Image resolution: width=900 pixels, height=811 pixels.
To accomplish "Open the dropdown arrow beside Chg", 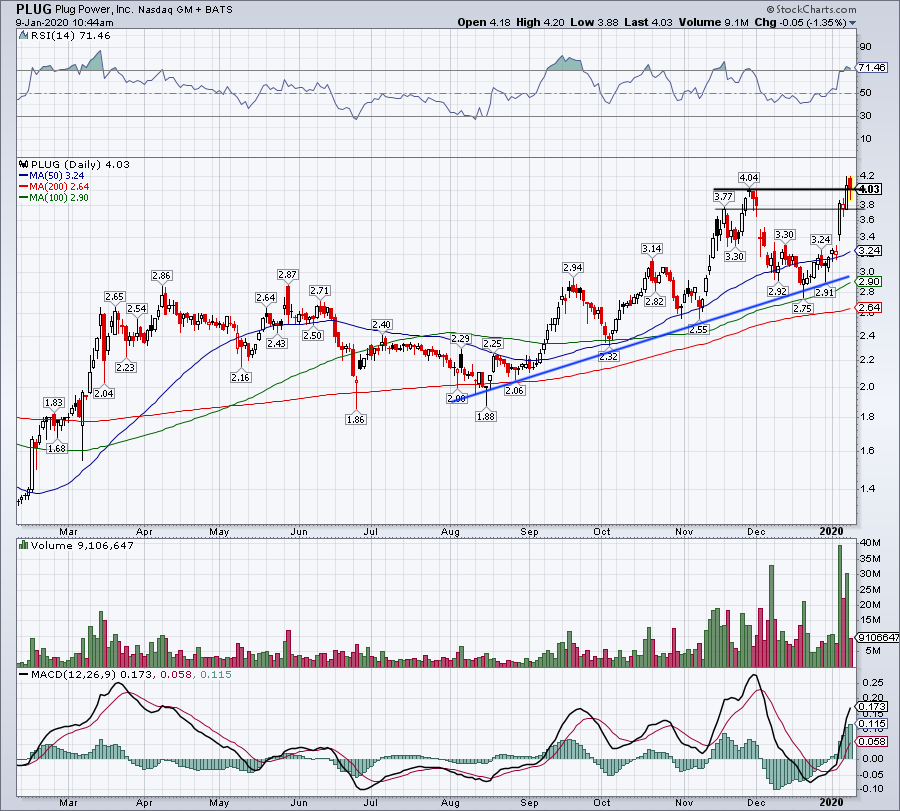I will click(852, 23).
